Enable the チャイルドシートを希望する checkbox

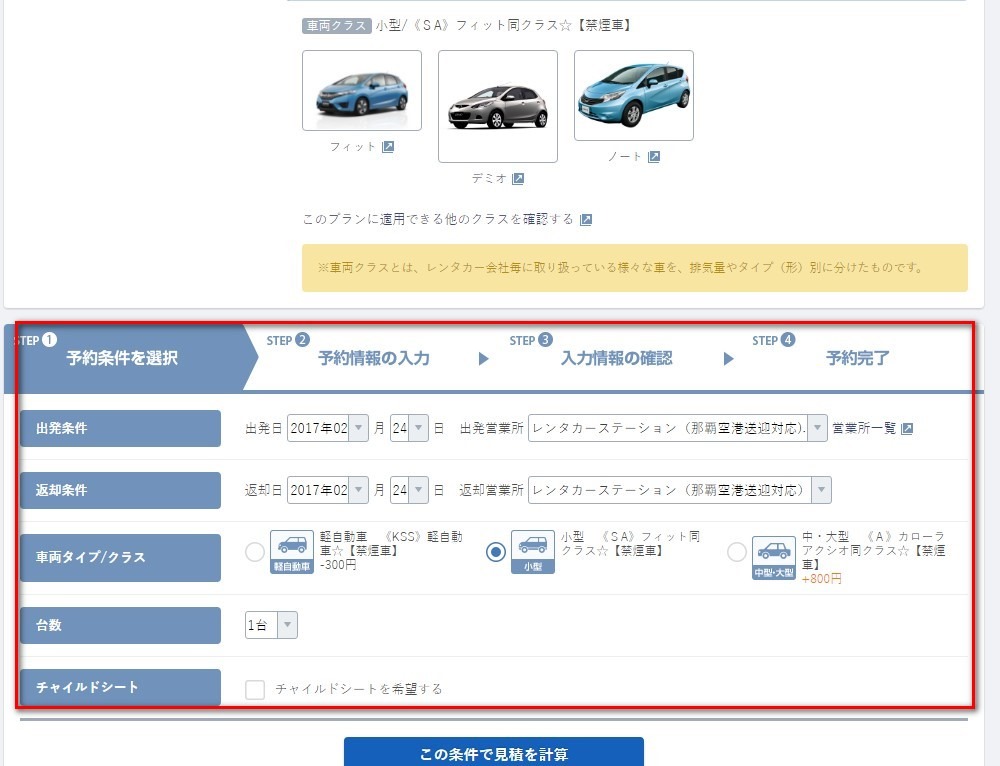coord(255,689)
